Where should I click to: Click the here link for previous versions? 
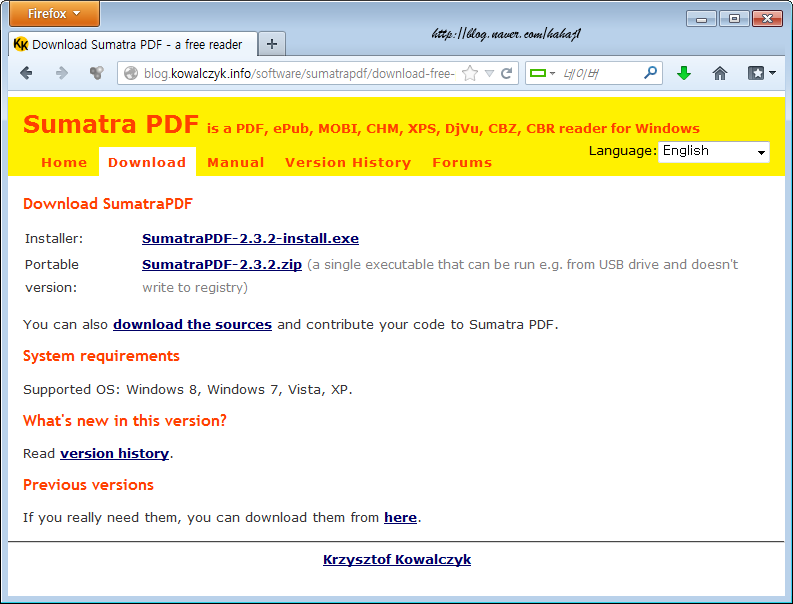point(400,517)
